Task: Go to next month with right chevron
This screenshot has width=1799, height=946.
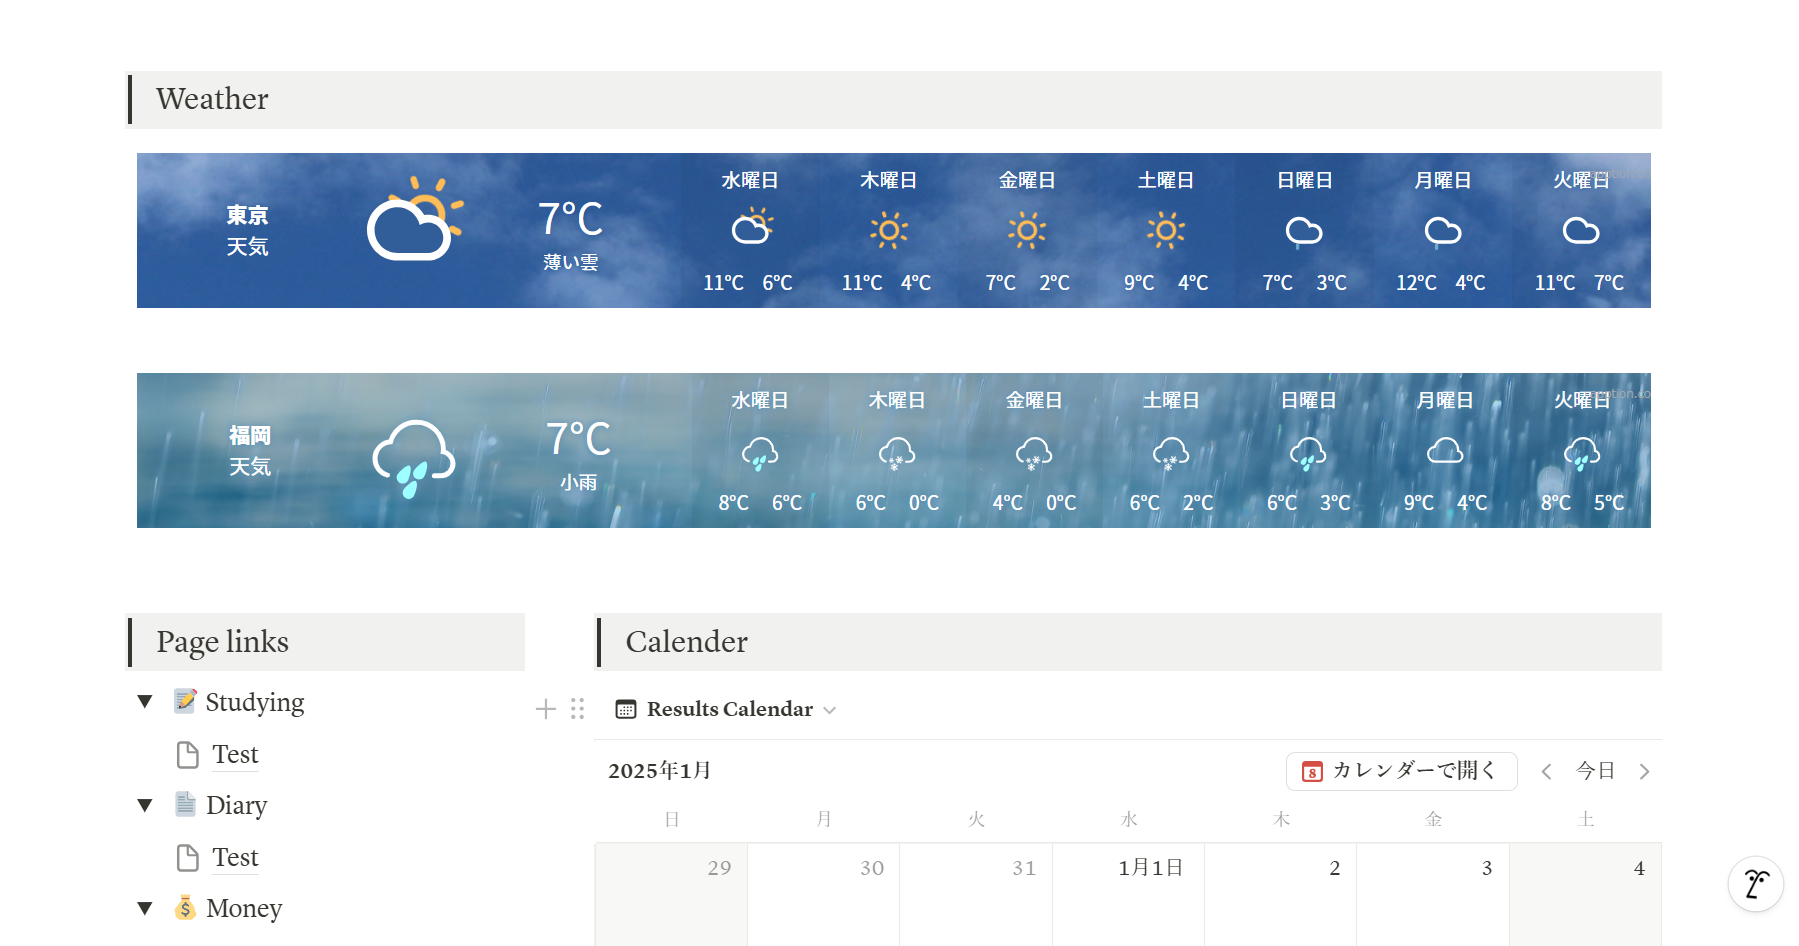Action: [1644, 771]
